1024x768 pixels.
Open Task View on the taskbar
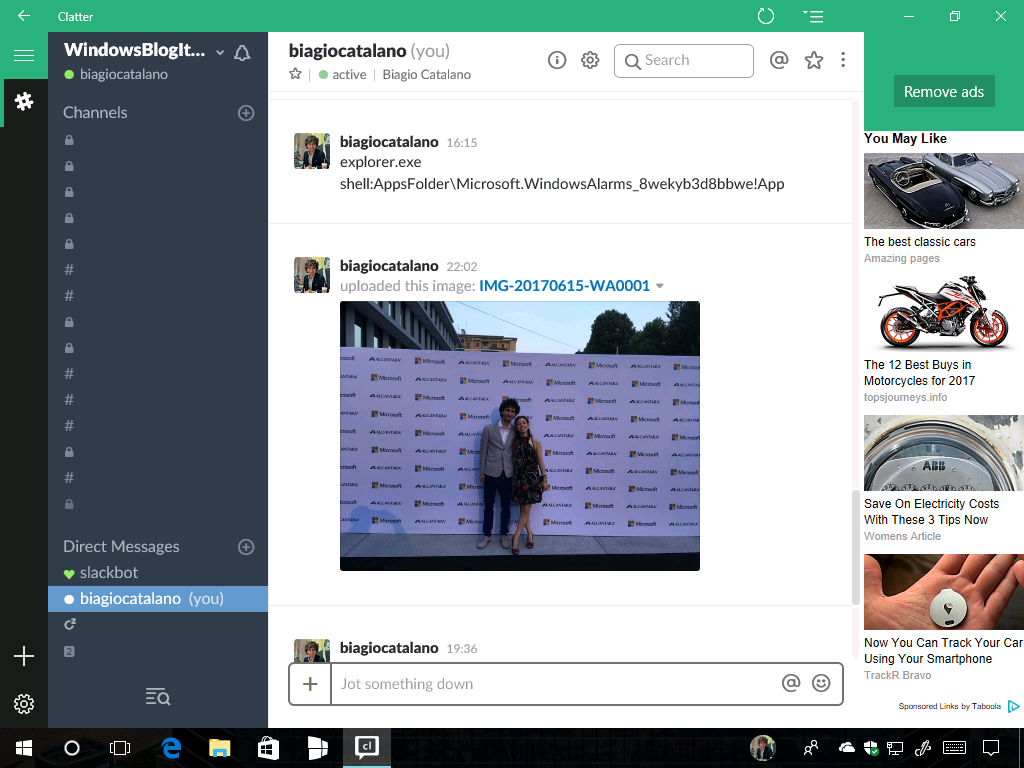tap(120, 748)
